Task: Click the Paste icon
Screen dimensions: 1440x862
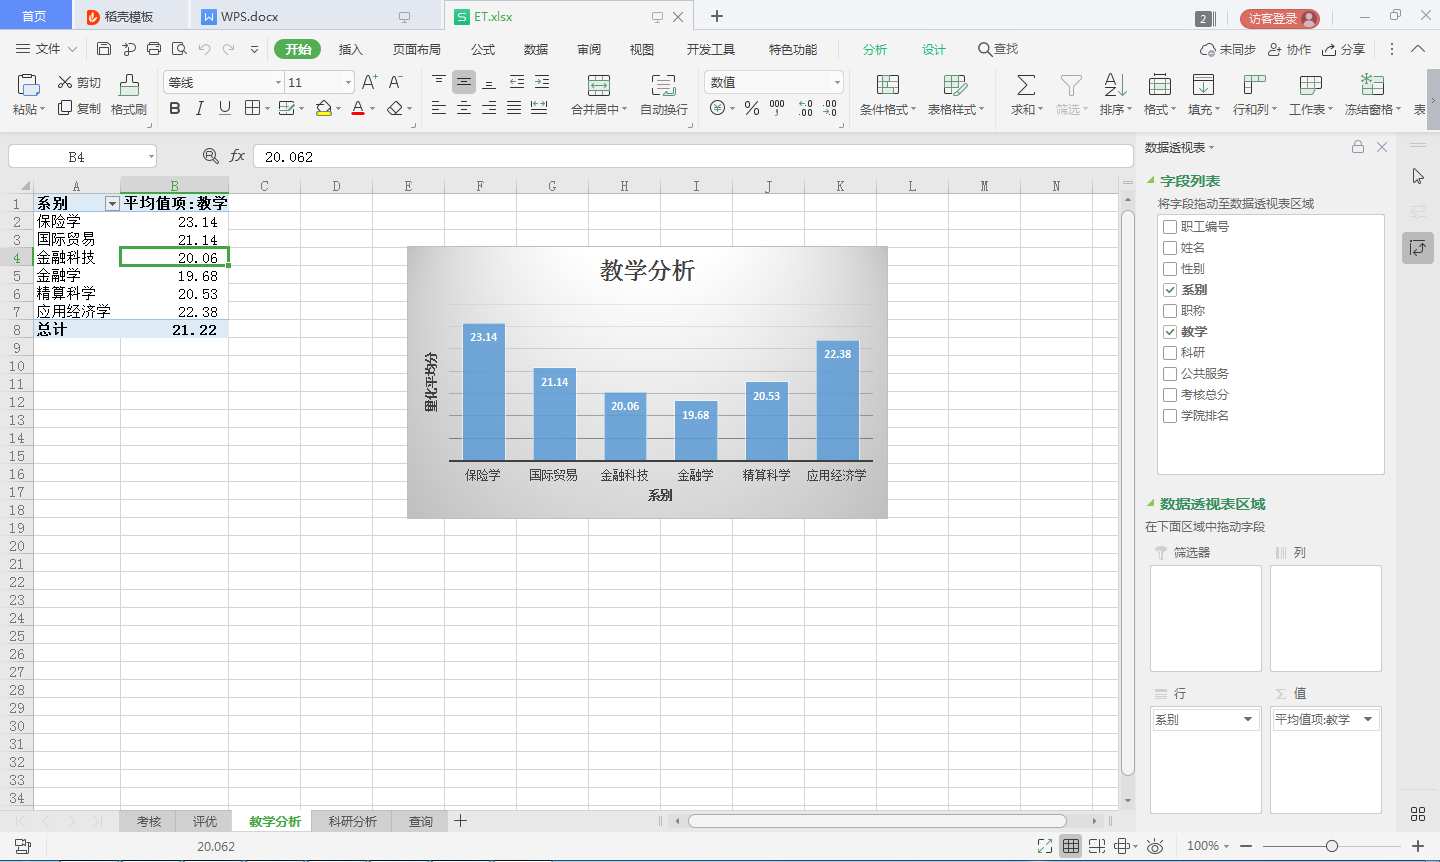Action: click(x=28, y=85)
